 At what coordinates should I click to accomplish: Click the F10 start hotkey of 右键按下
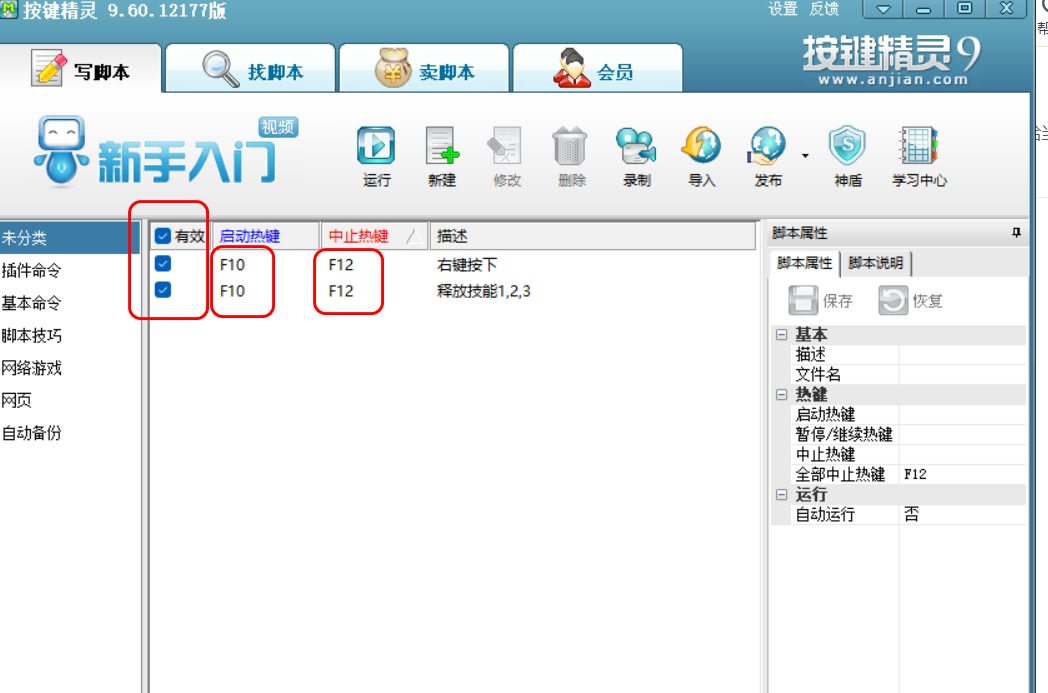(232, 265)
